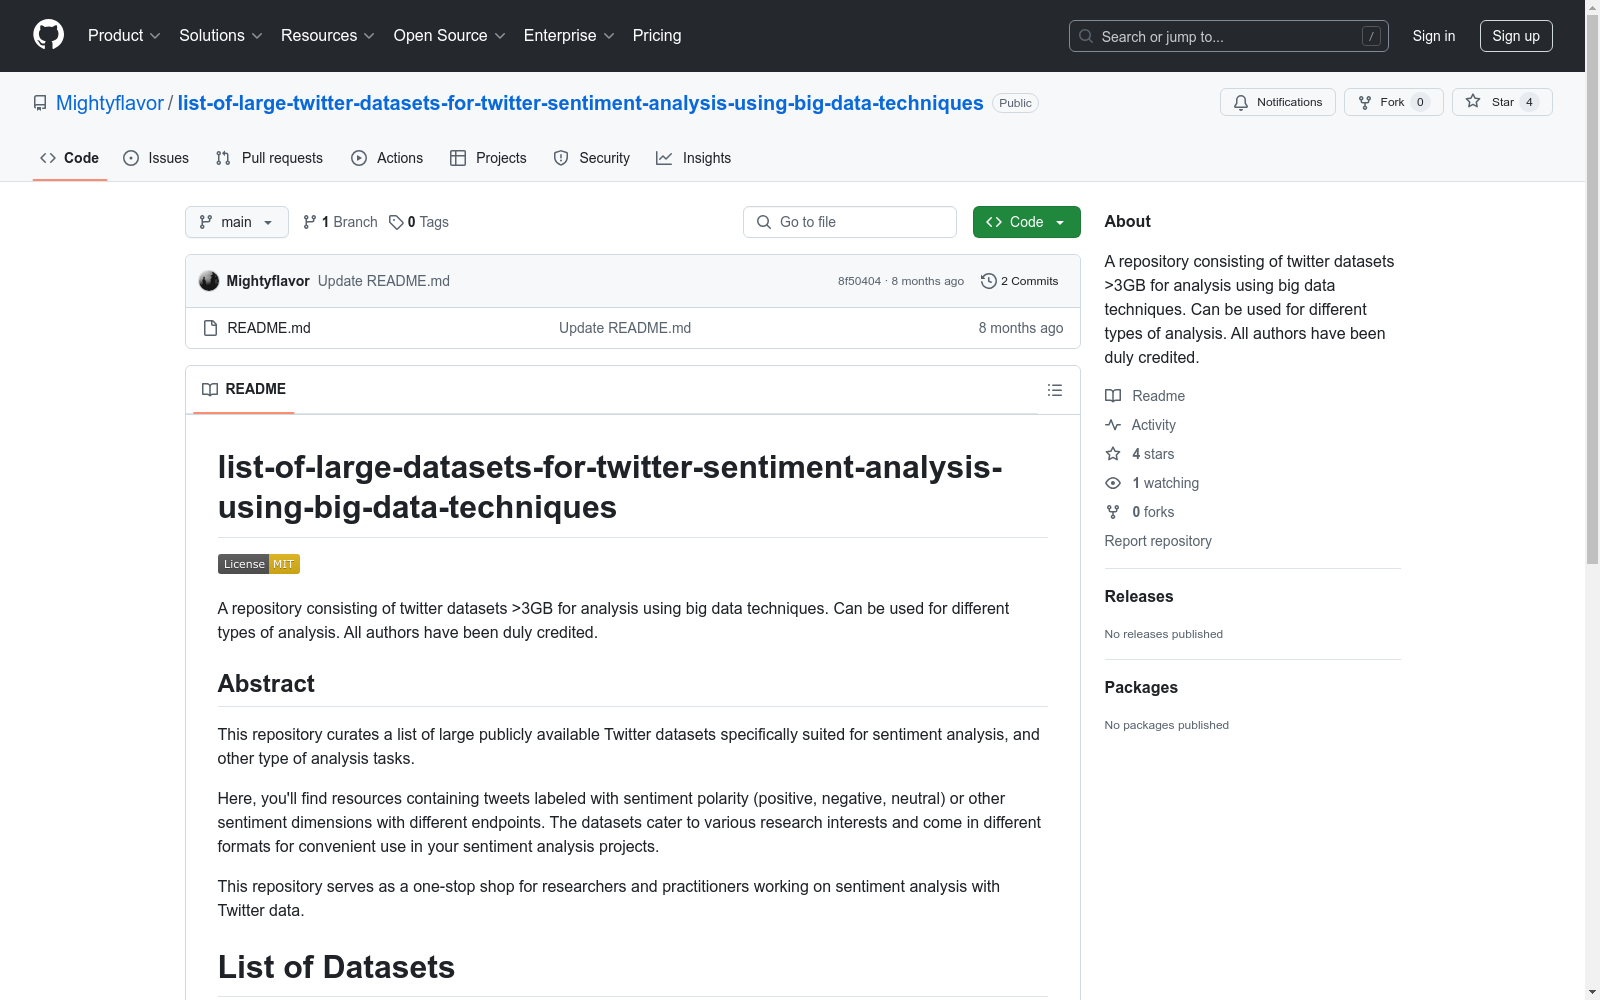Screen dimensions: 1600x1000
Task: View the 4 stars link
Action: 1140,454
